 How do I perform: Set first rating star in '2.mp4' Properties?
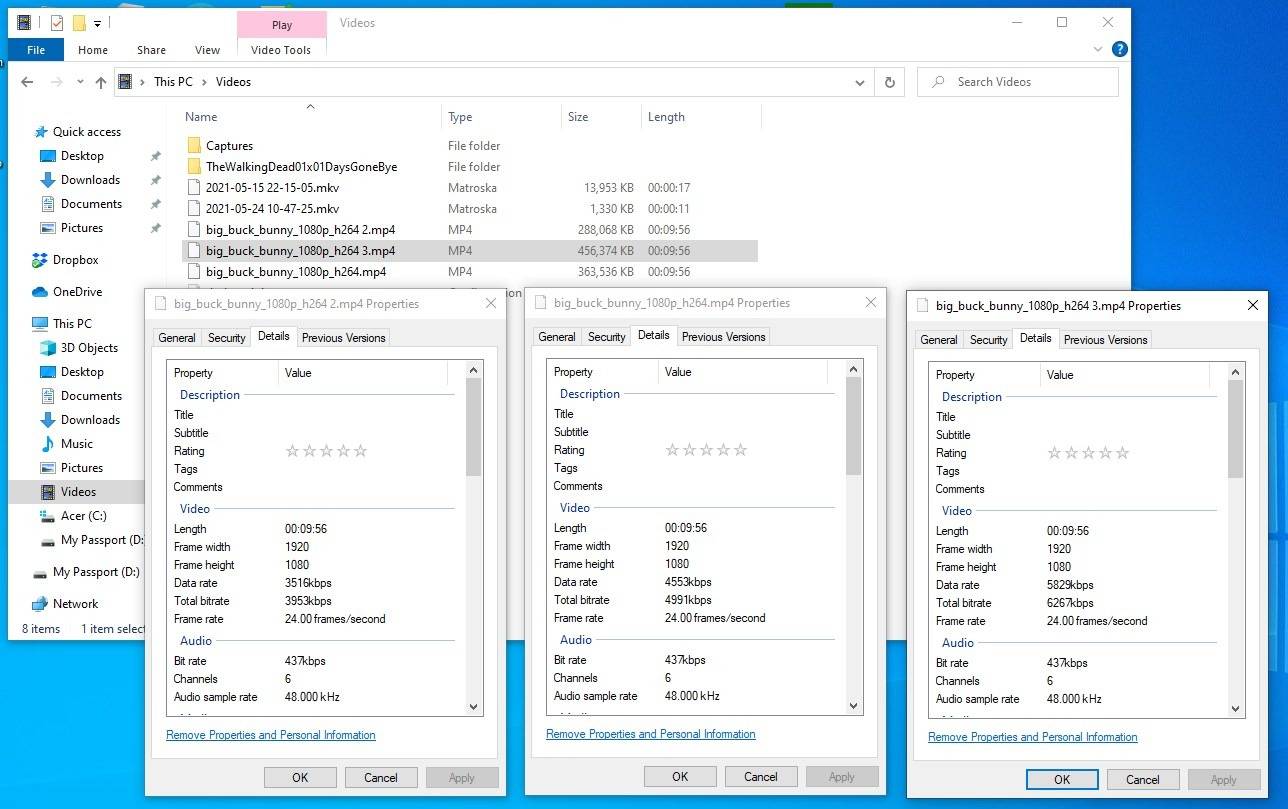point(292,451)
